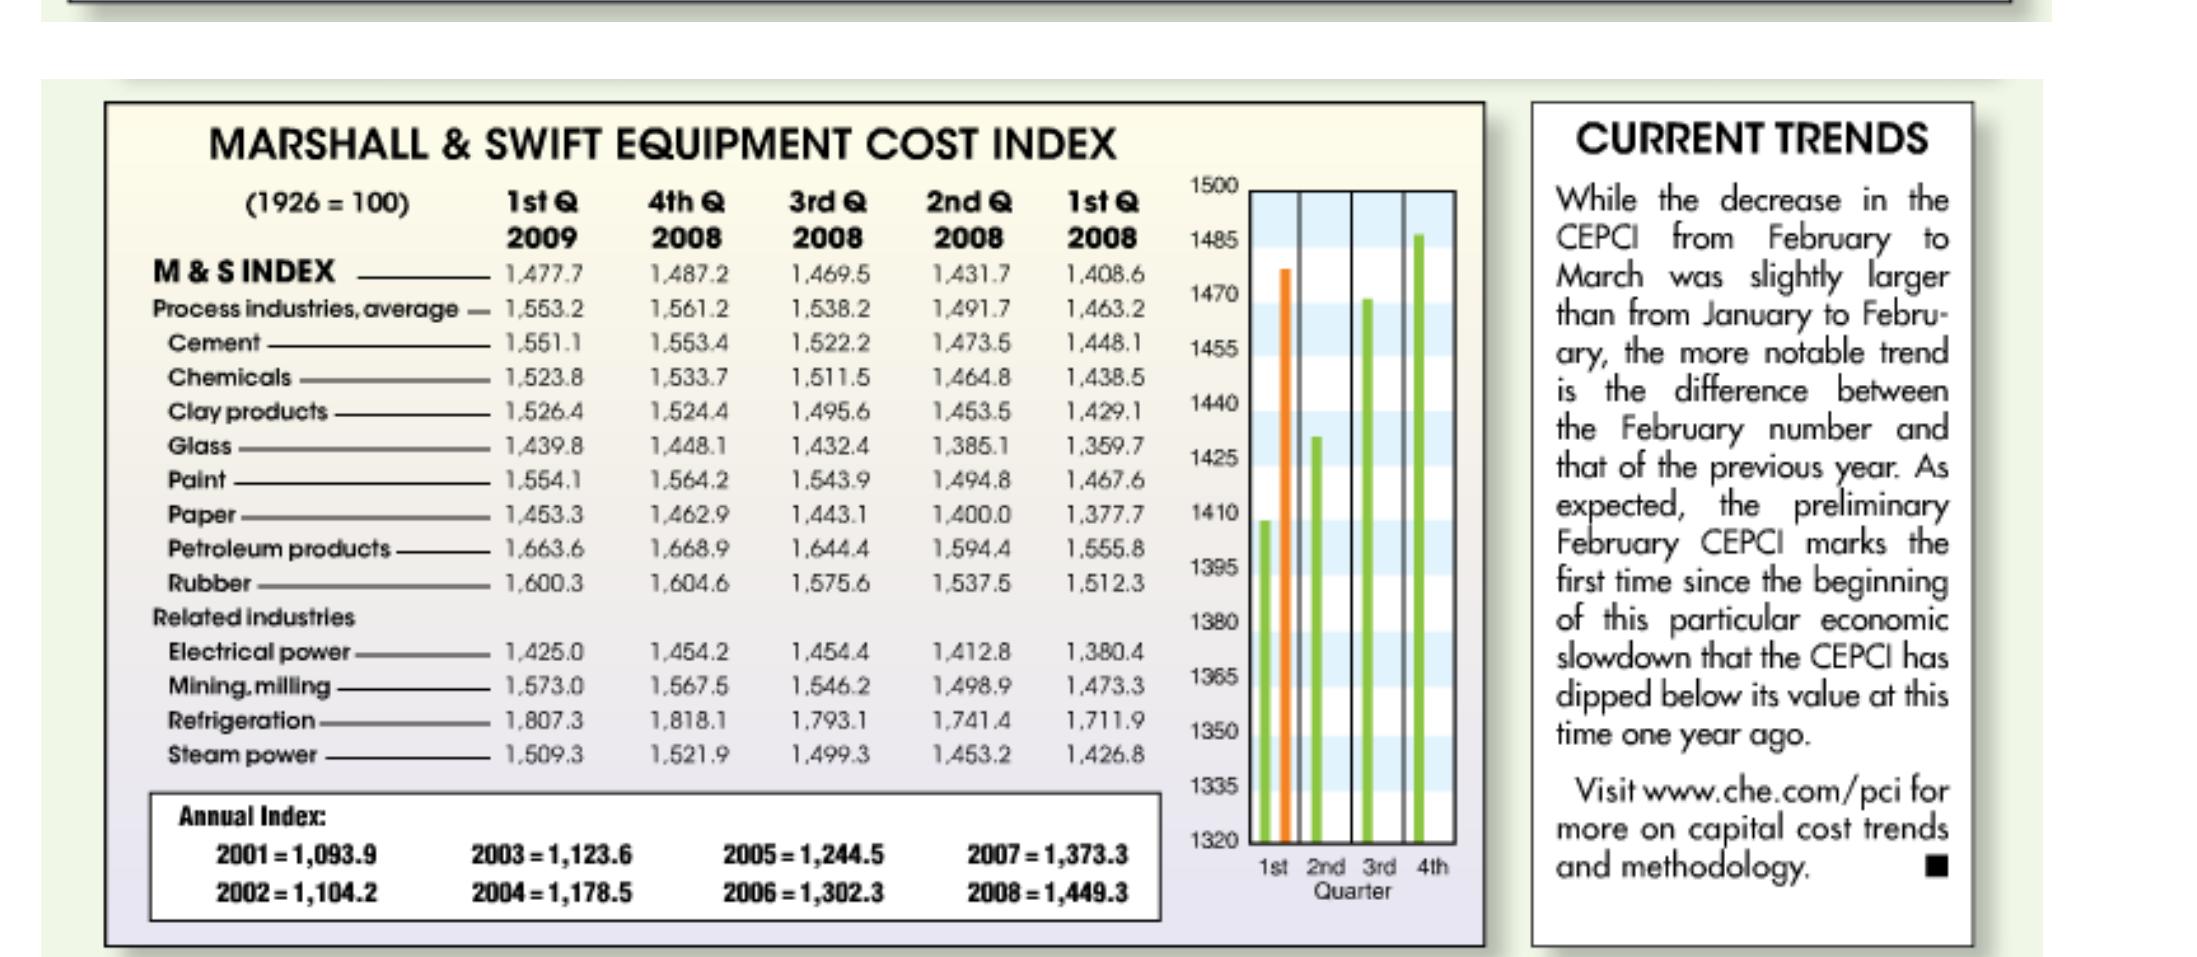This screenshot has height=957, width=2197.
Task: Click the M & S INDEX value 1,408.6
Action: pyautogui.click(x=1105, y=274)
